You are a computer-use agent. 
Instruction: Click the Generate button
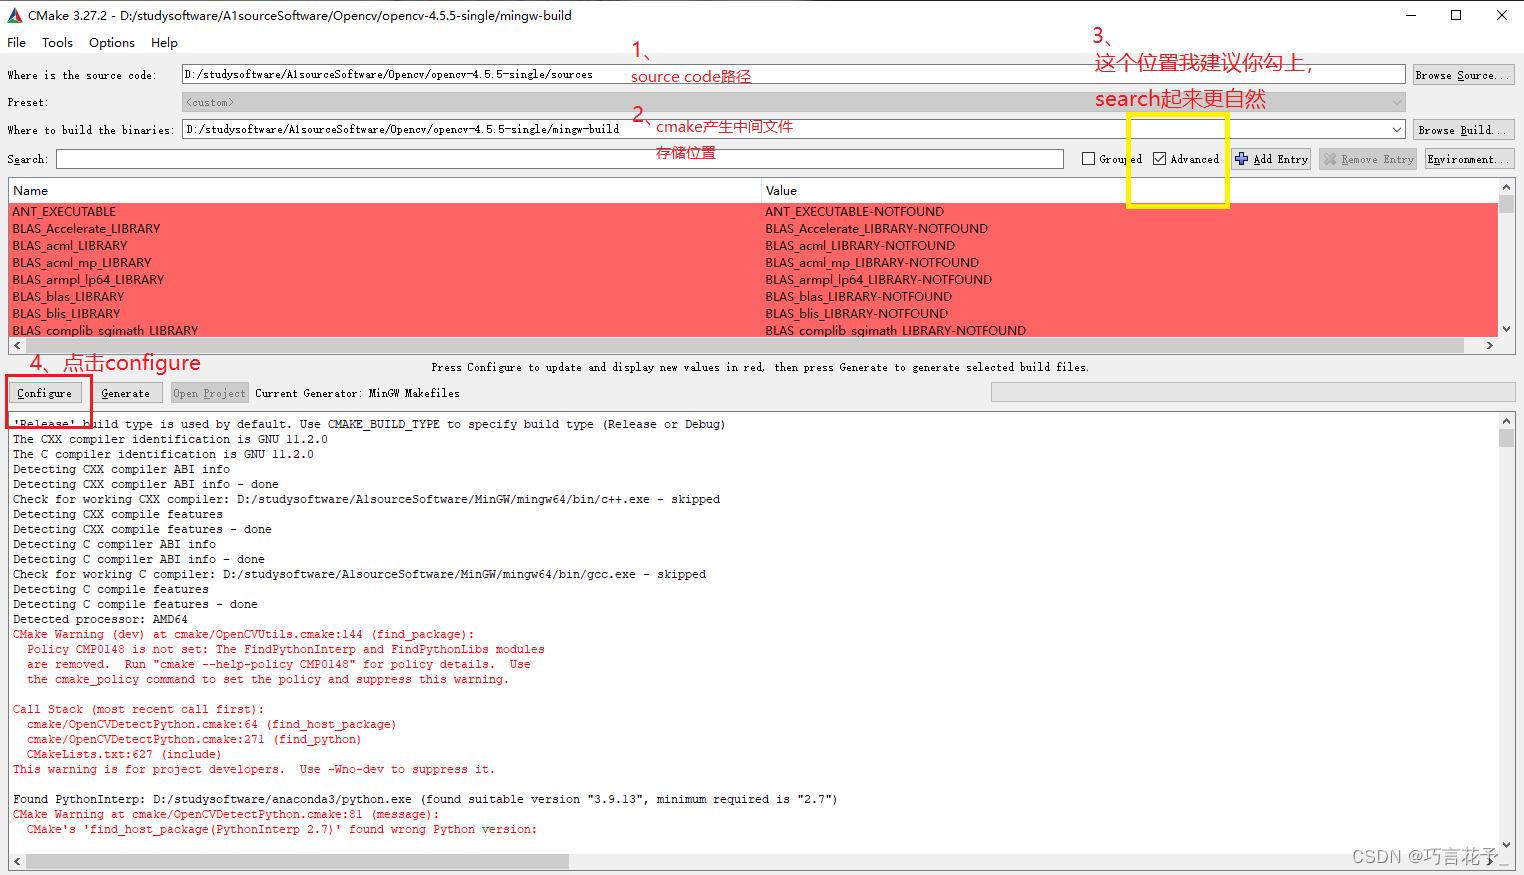pos(125,393)
